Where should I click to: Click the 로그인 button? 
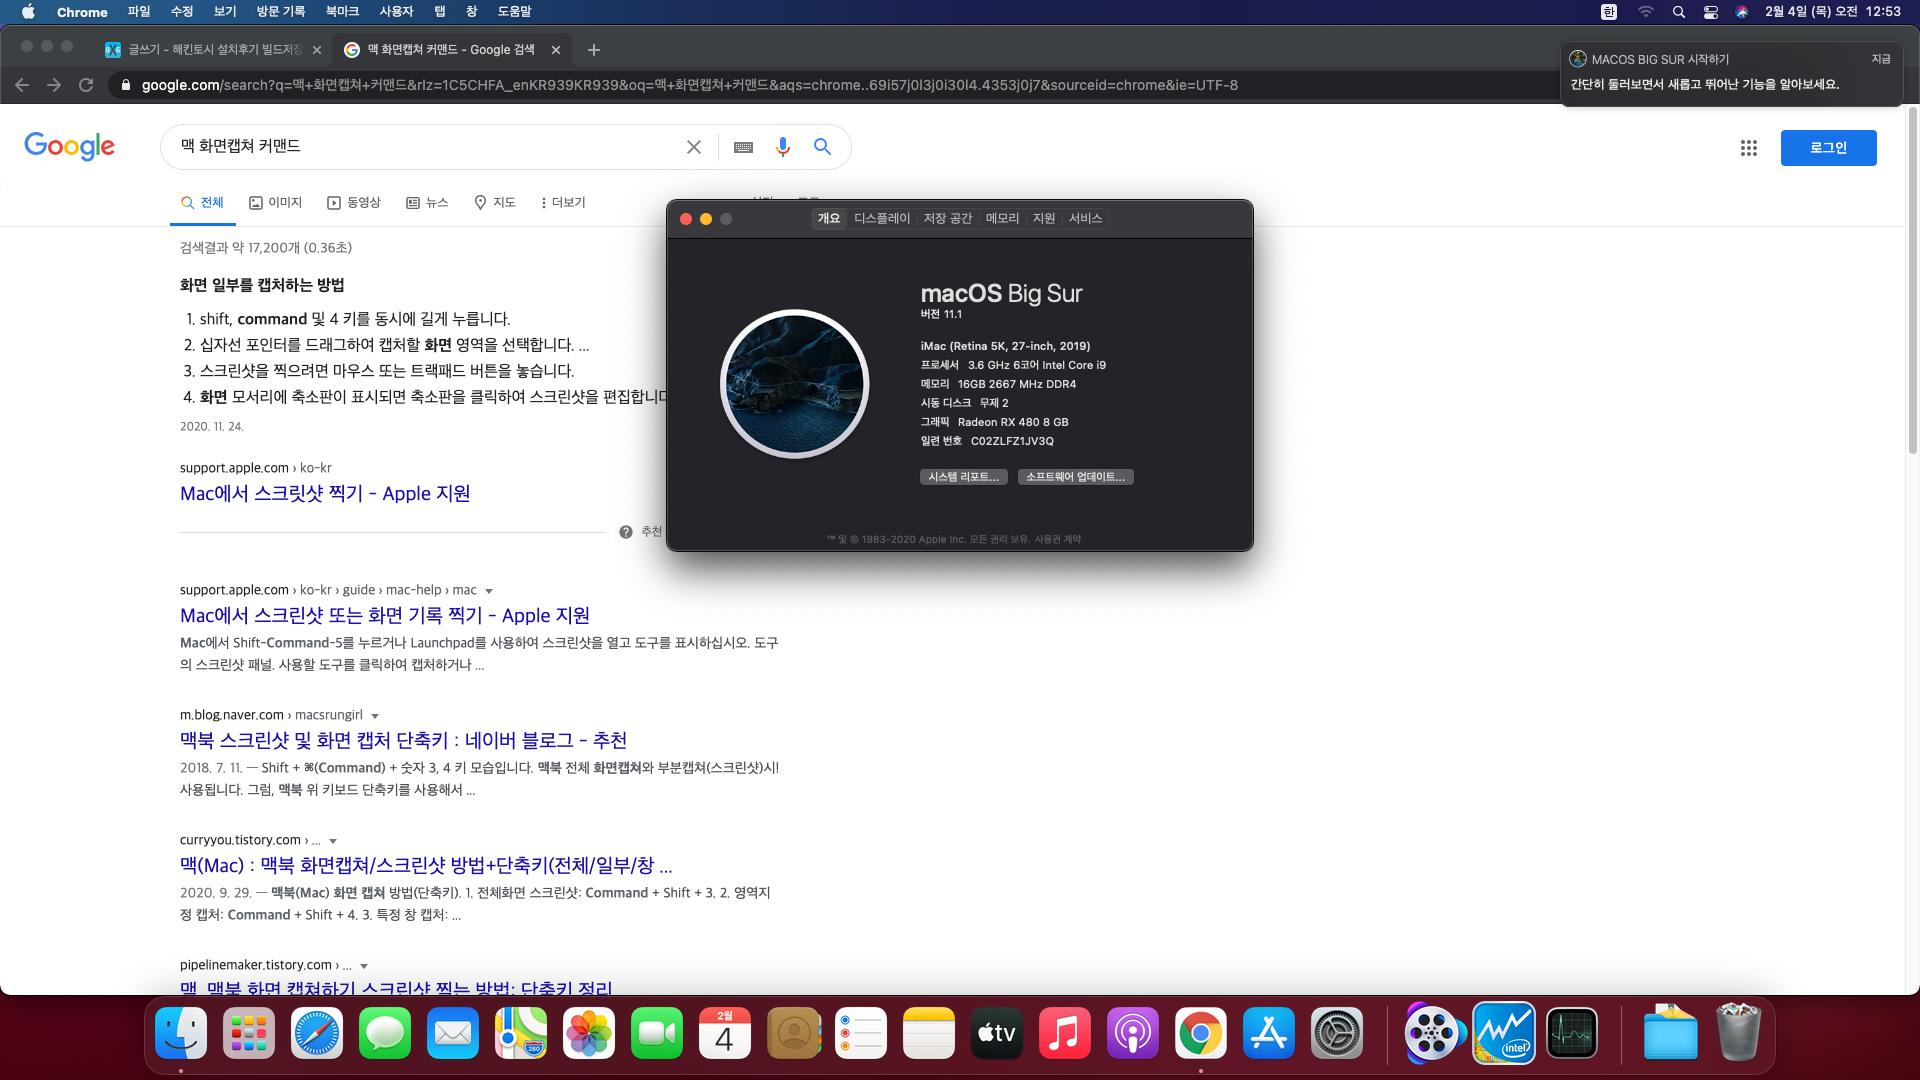coord(1828,148)
